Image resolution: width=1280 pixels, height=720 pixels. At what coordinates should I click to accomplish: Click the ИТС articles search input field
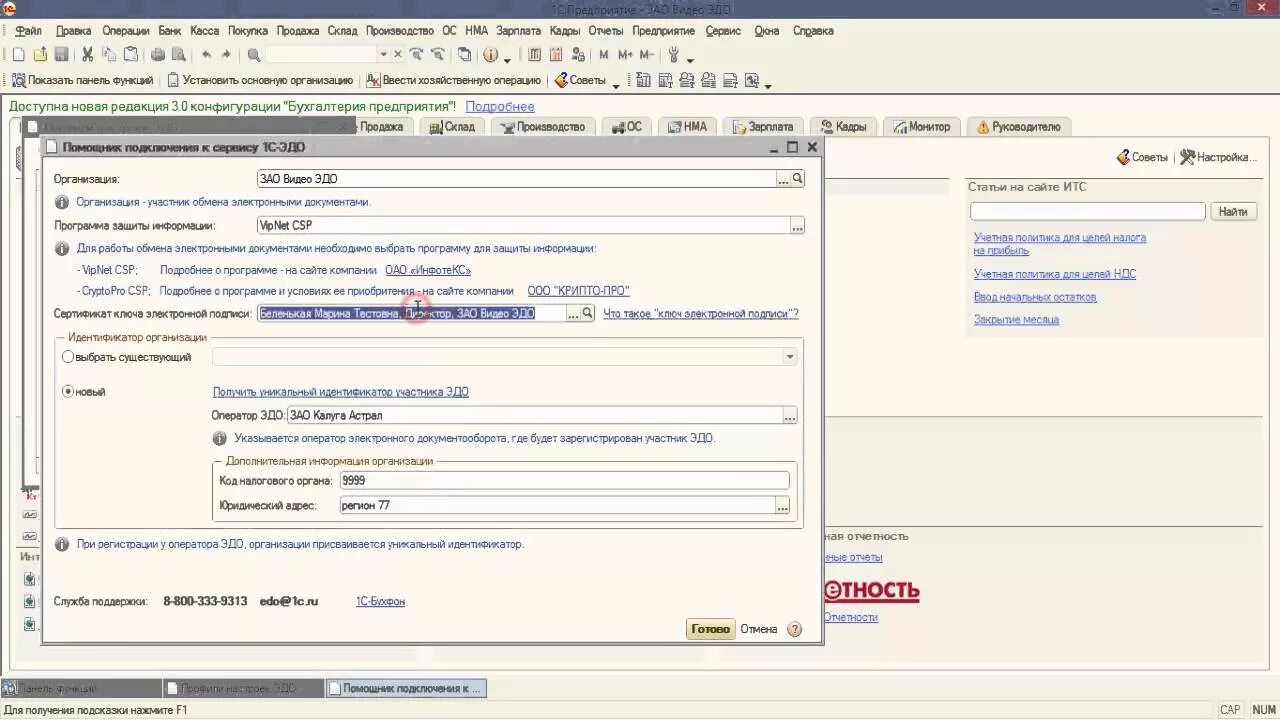[x=1087, y=211]
